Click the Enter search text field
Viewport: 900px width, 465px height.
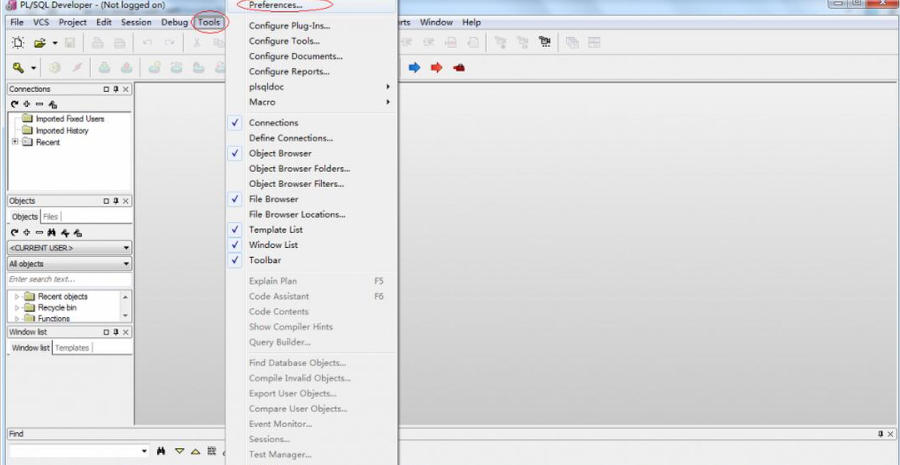(x=69, y=280)
